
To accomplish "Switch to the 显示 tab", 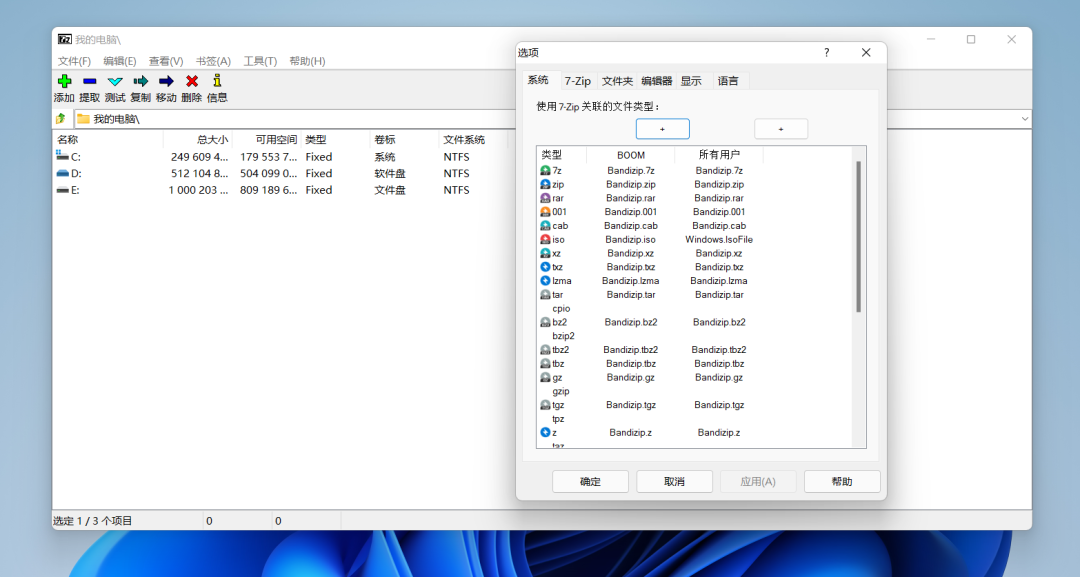I will click(692, 81).
